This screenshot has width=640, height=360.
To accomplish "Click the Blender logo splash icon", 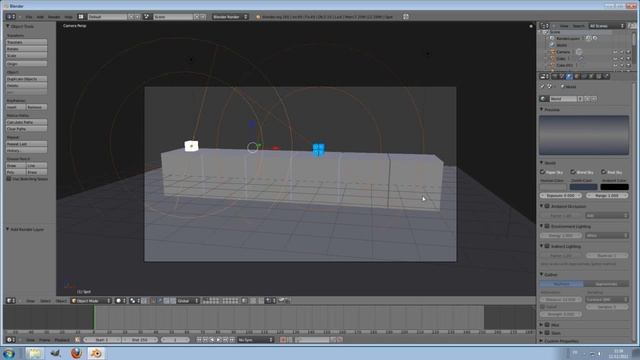I will click(x=258, y=17).
